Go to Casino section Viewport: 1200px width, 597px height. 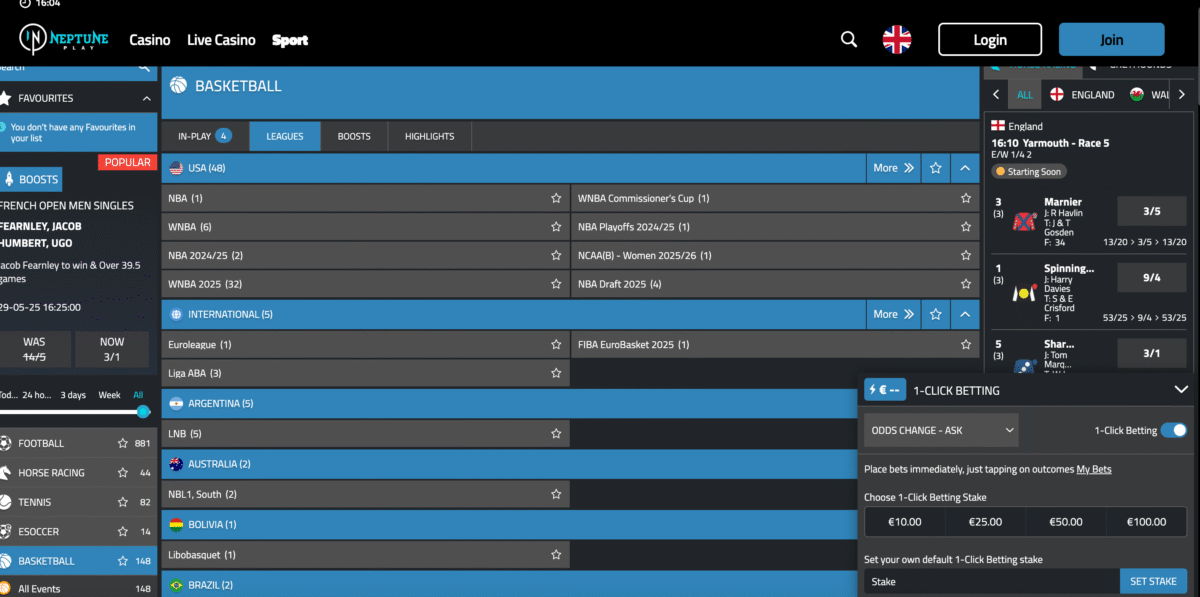[x=150, y=40]
